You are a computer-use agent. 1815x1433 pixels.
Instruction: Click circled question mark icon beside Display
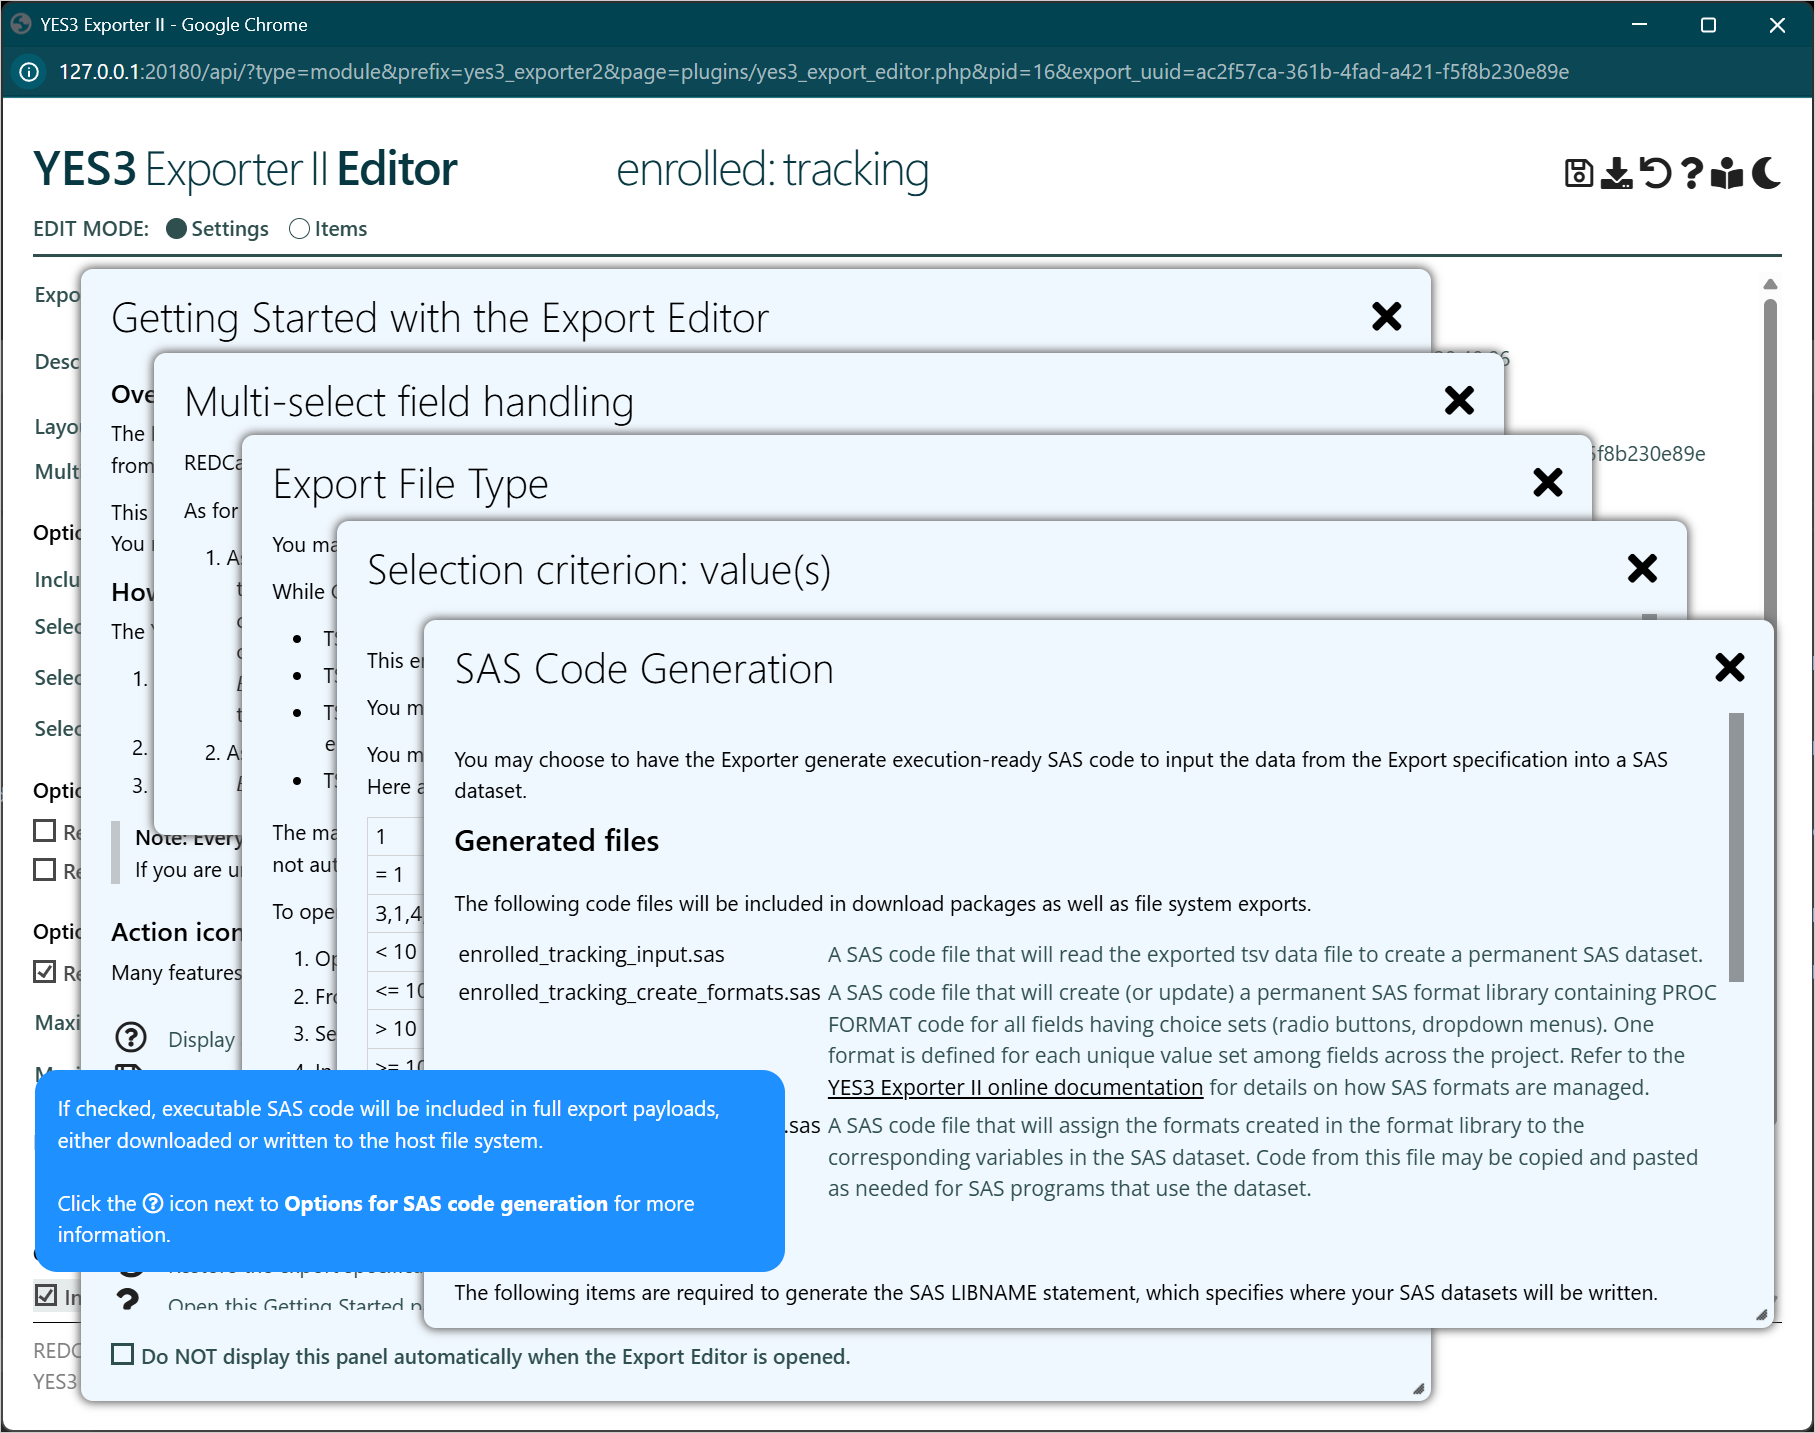coord(131,1038)
